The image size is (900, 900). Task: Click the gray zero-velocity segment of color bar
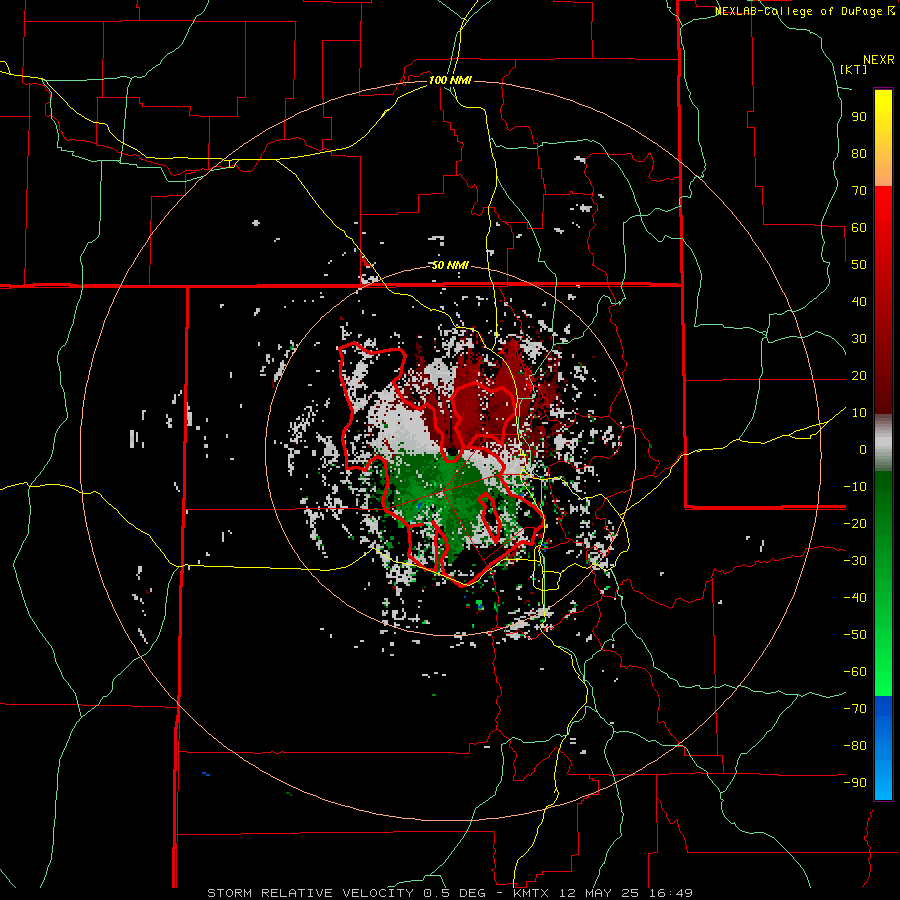click(x=883, y=443)
